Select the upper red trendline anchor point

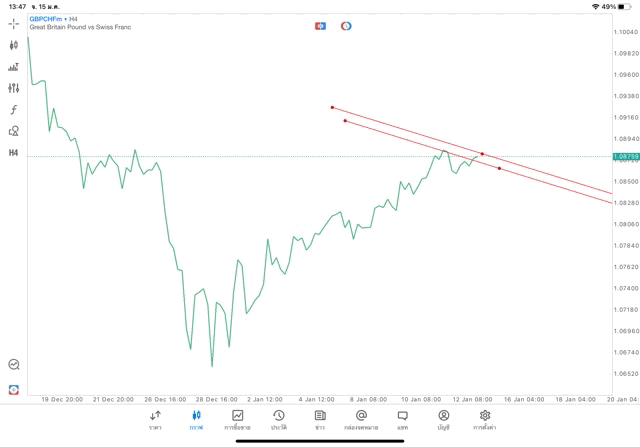[332, 108]
